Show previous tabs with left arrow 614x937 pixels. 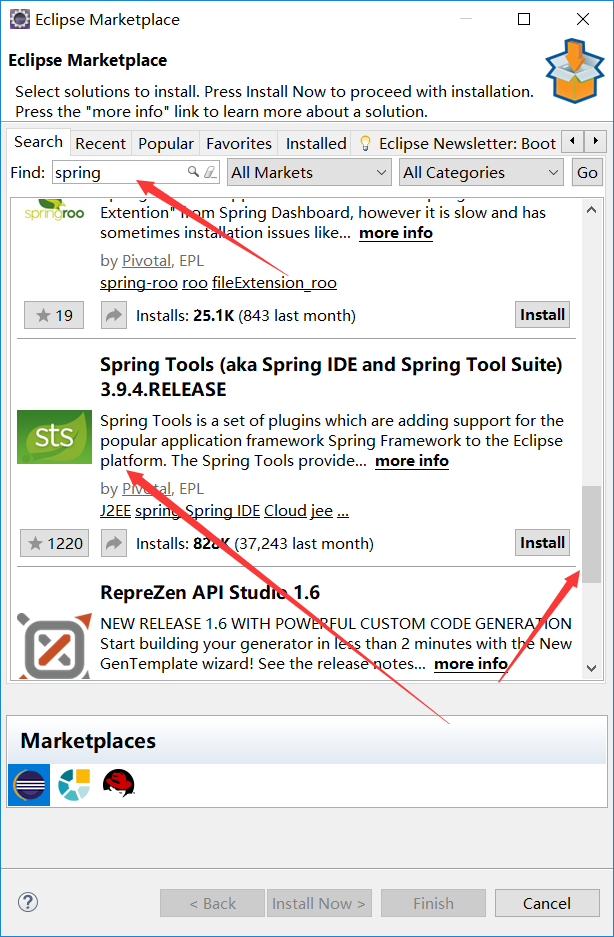573,141
